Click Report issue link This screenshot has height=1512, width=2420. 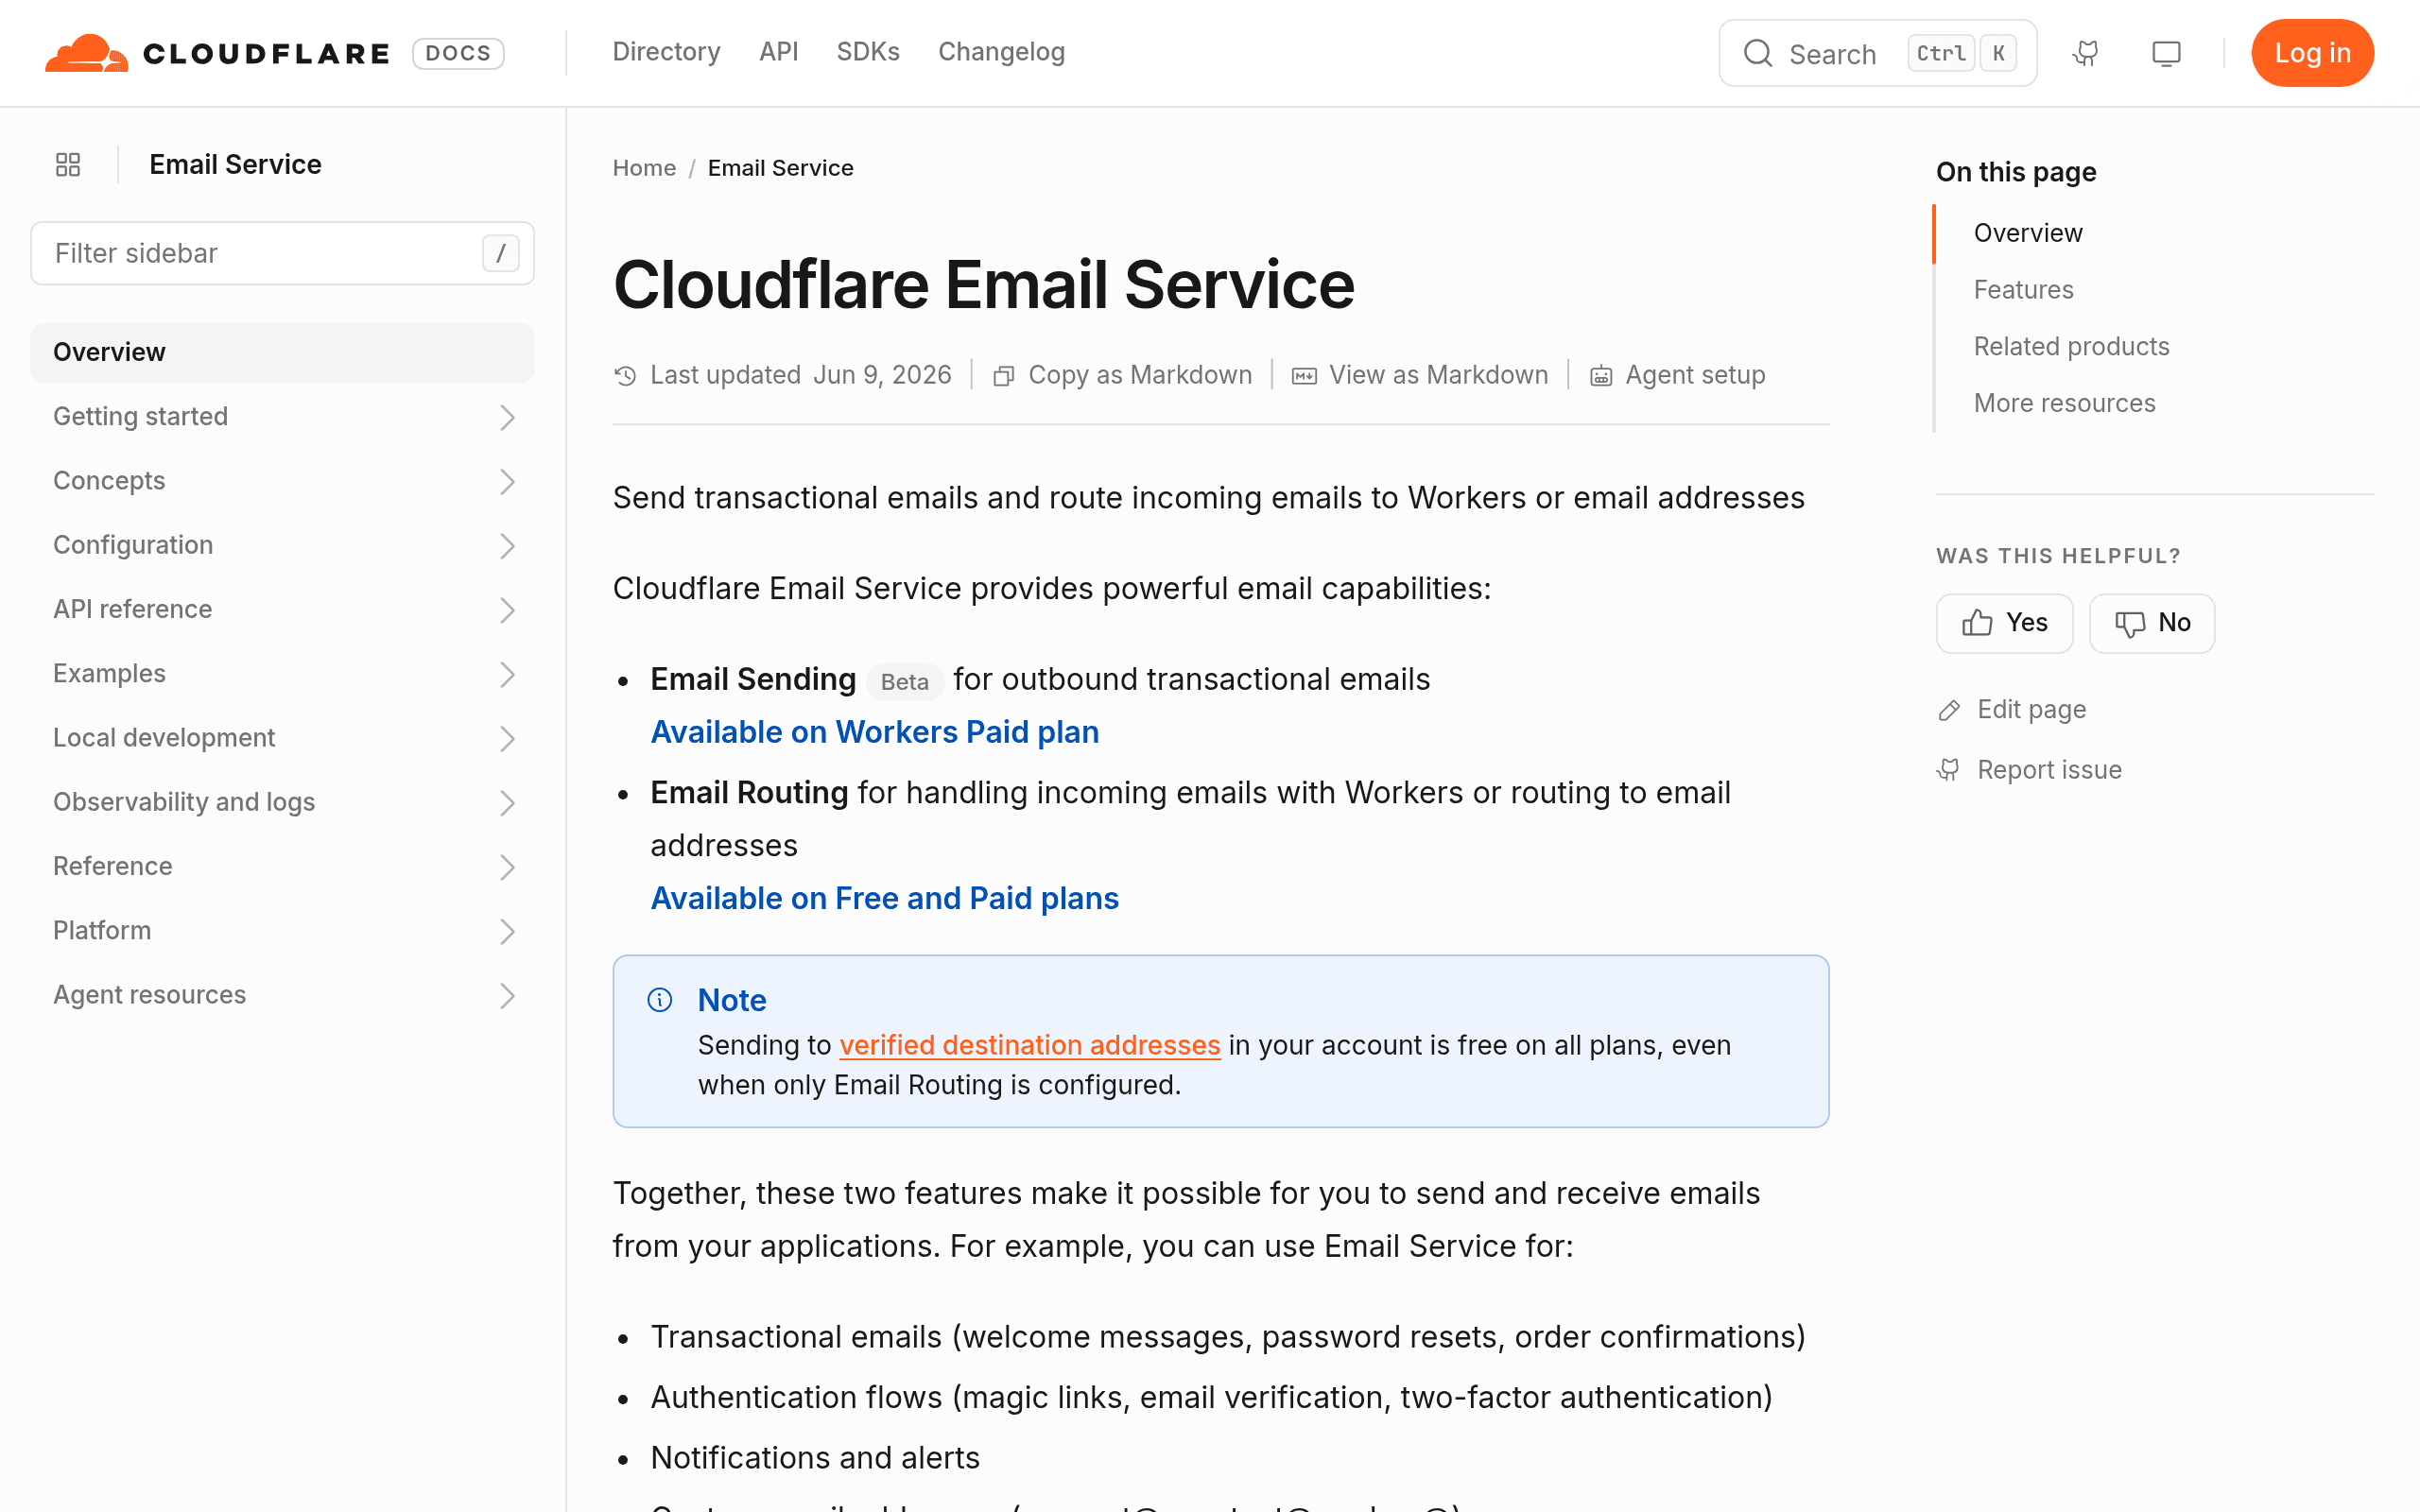2049,770
